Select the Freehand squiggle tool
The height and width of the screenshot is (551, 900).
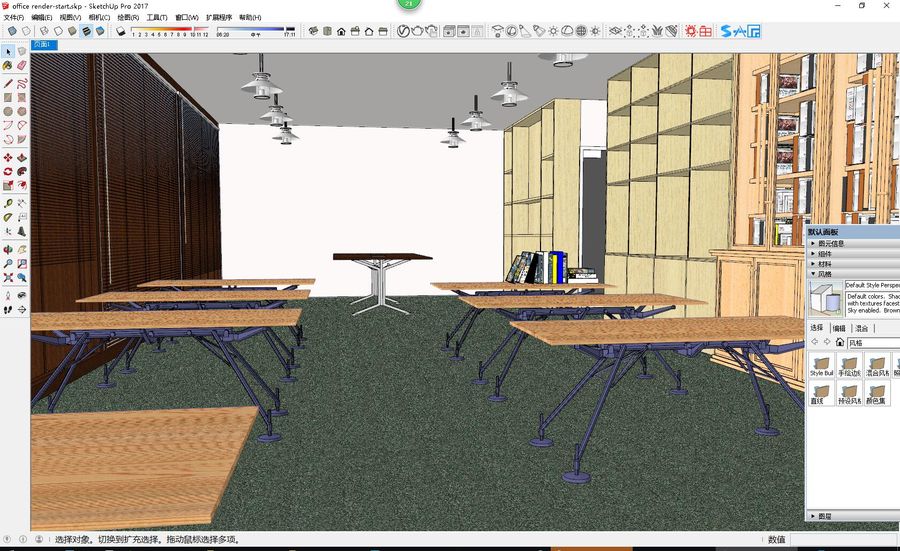click(22, 84)
